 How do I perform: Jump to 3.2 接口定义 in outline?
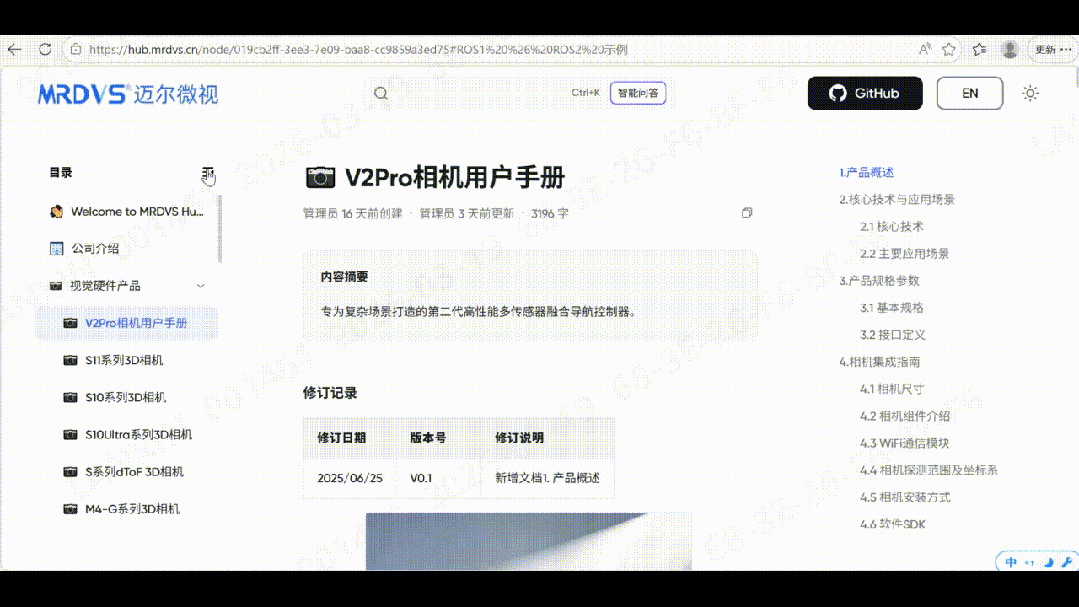click(x=892, y=335)
